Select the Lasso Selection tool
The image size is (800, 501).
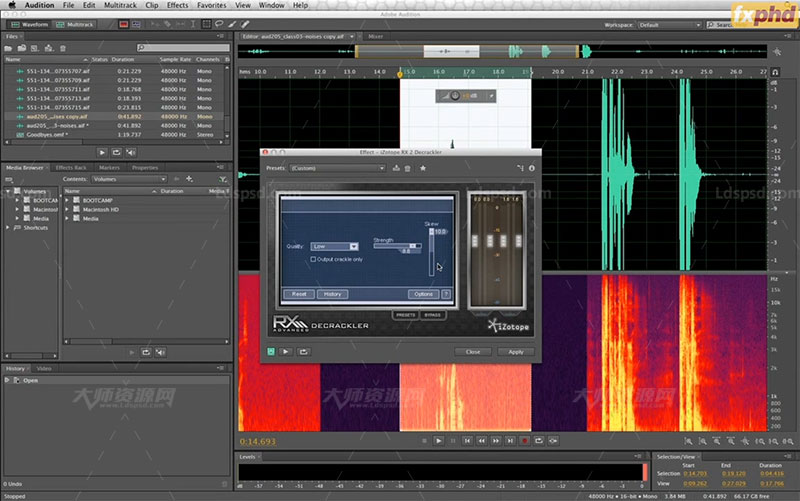(x=219, y=24)
